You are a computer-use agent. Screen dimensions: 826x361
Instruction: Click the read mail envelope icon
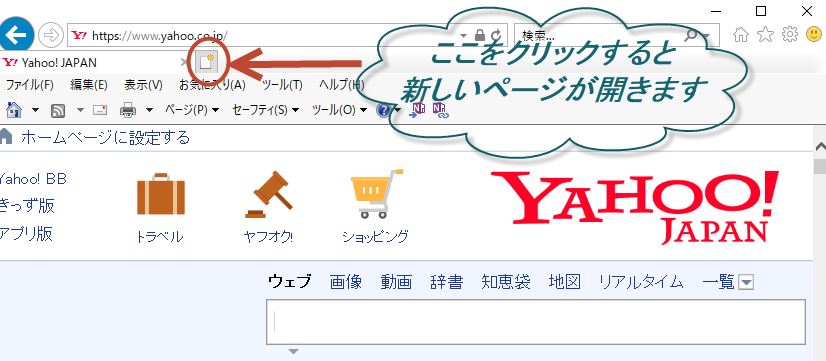(100, 110)
